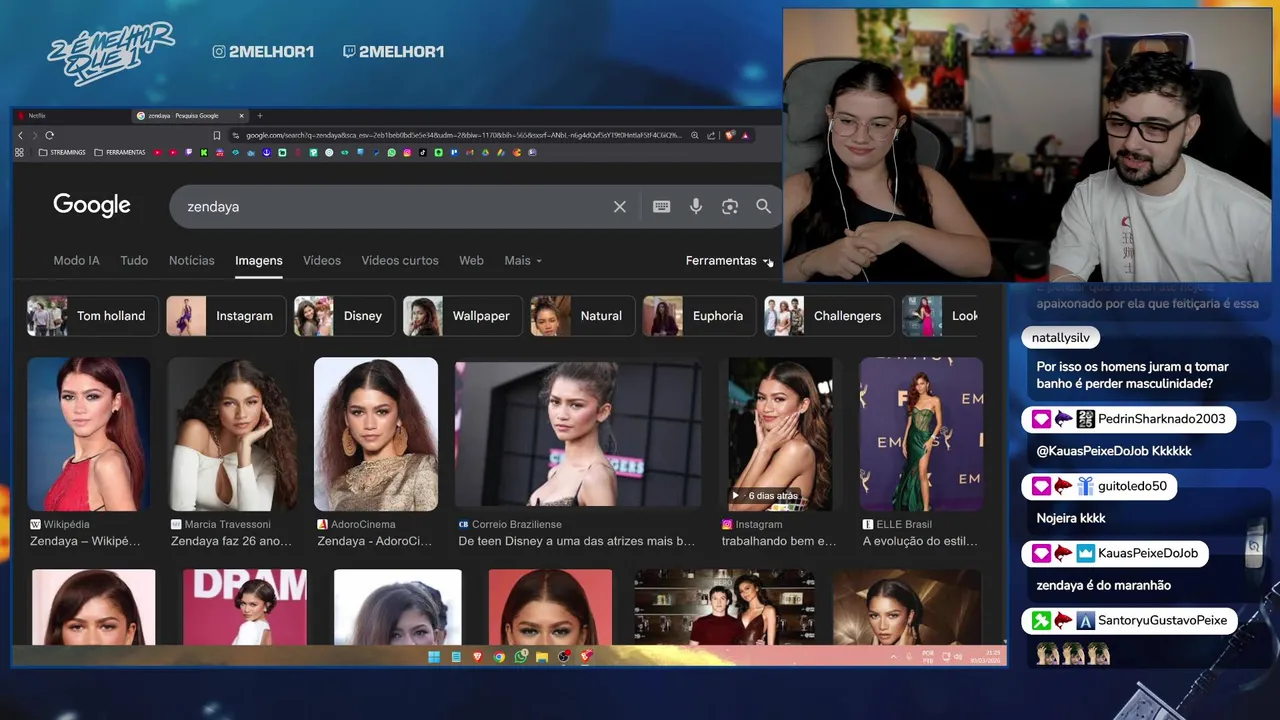Filter images by the Euphoria chip

(699, 316)
